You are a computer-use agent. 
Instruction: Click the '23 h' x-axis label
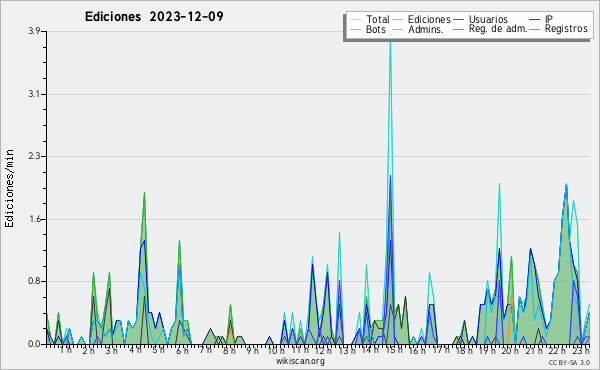(x=581, y=350)
